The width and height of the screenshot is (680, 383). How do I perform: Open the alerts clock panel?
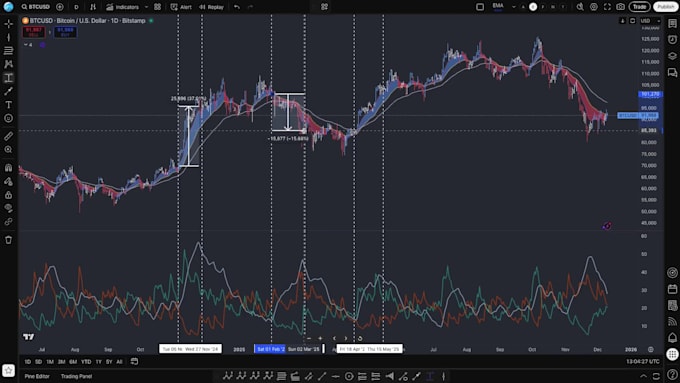[x=672, y=40]
